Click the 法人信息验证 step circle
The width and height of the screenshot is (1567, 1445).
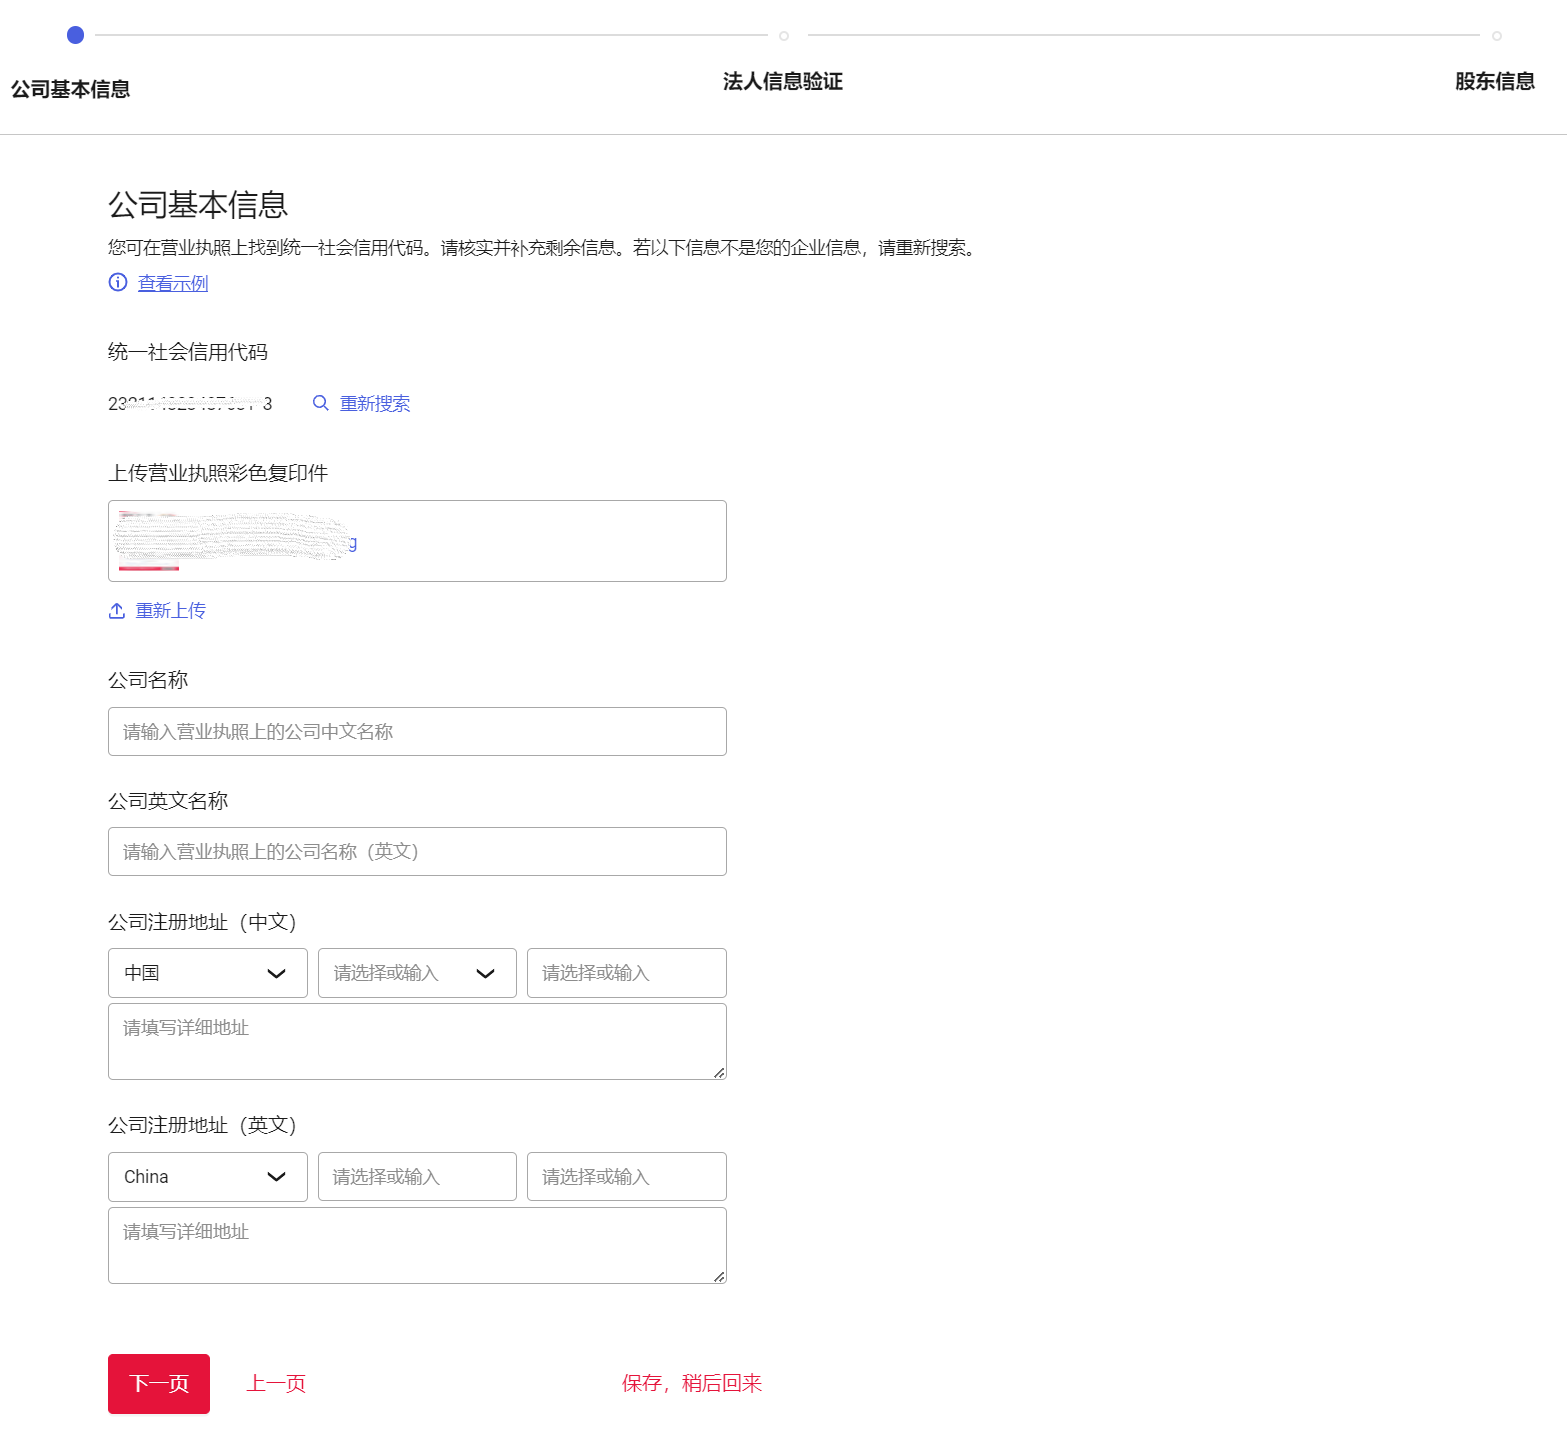coord(784,36)
